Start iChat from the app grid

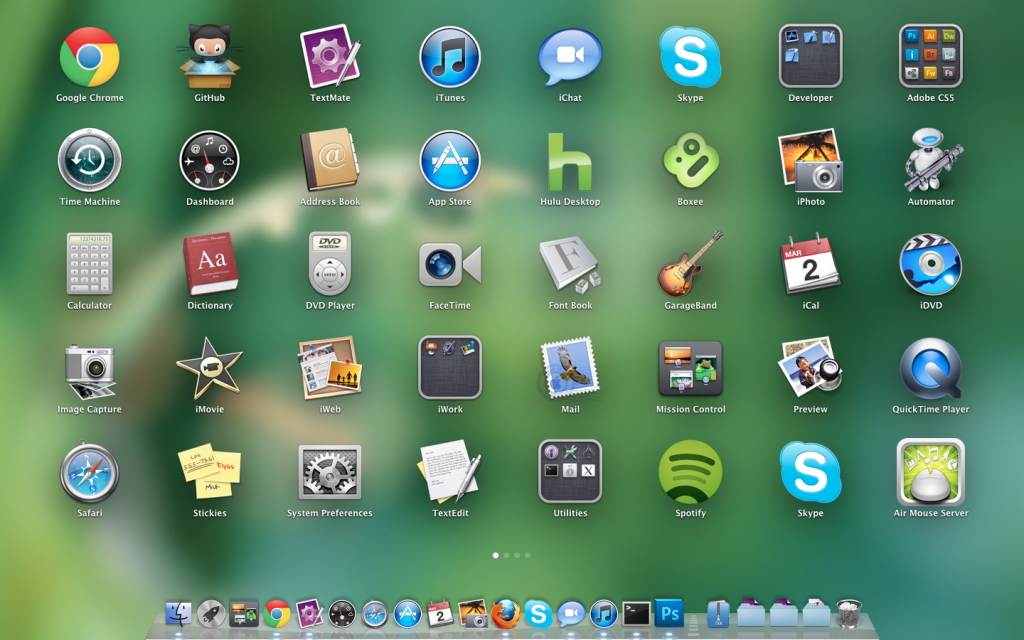[x=570, y=58]
